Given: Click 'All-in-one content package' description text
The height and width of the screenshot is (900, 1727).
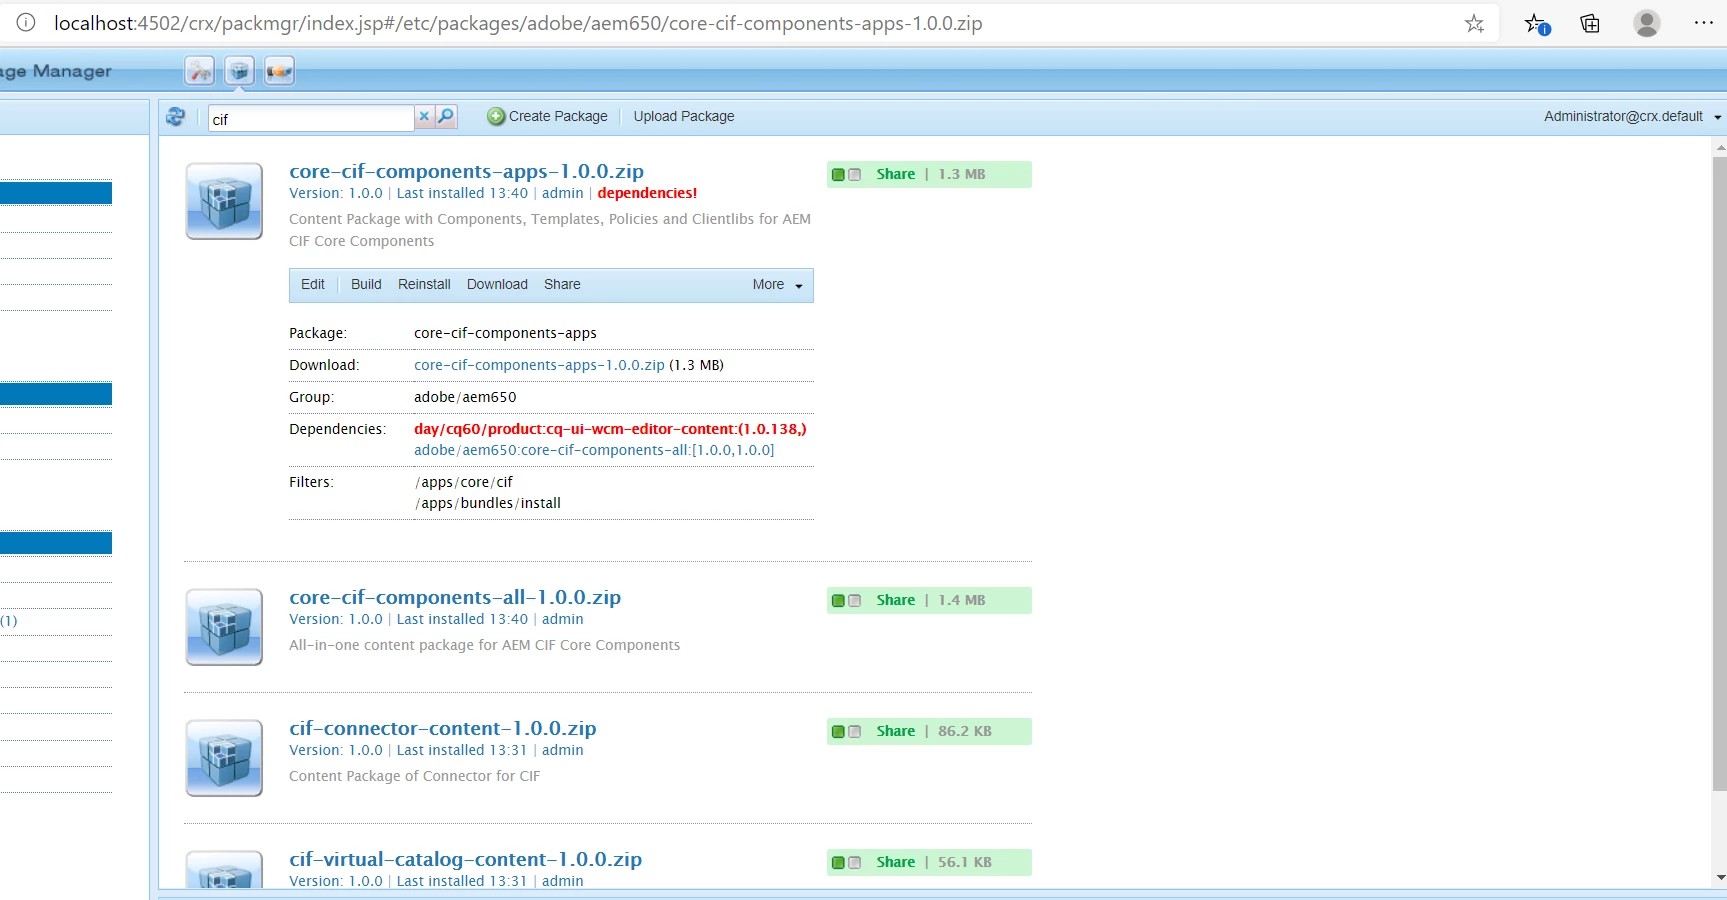Looking at the screenshot, I should point(485,645).
